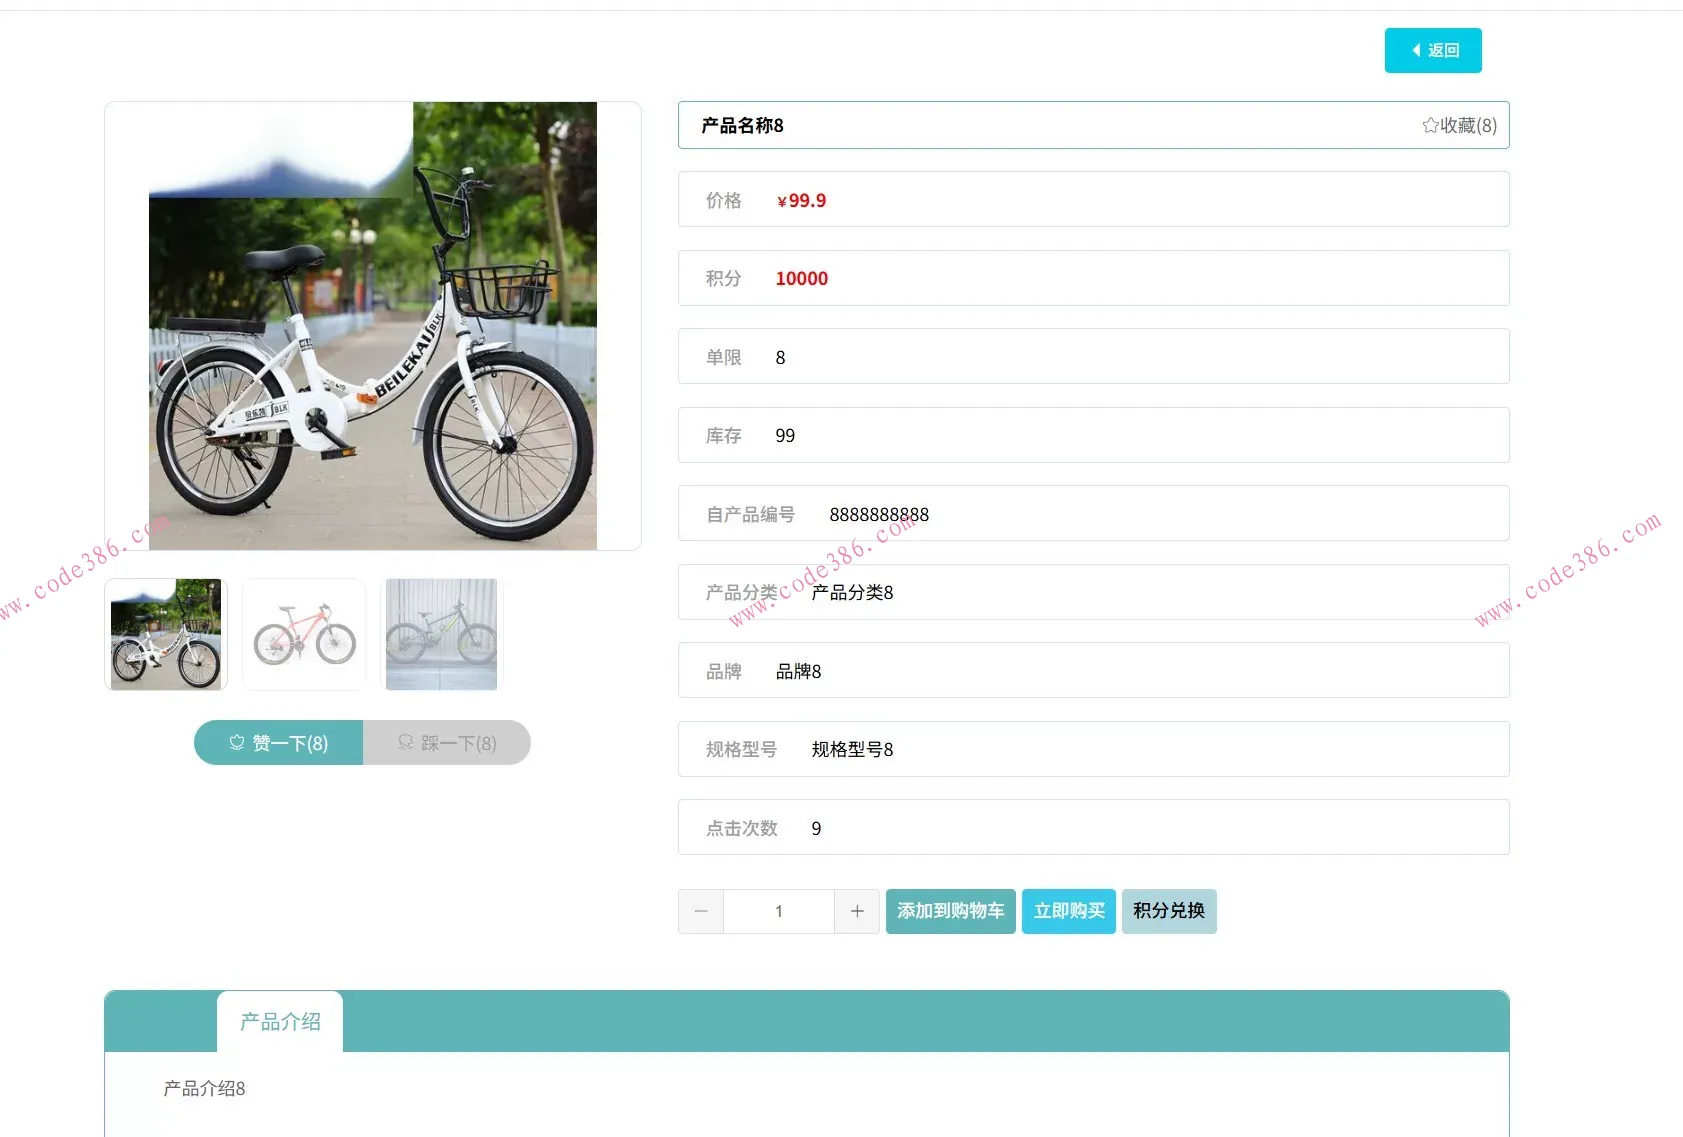1683x1137 pixels.
Task: Click the quantity input field
Action: click(x=778, y=911)
